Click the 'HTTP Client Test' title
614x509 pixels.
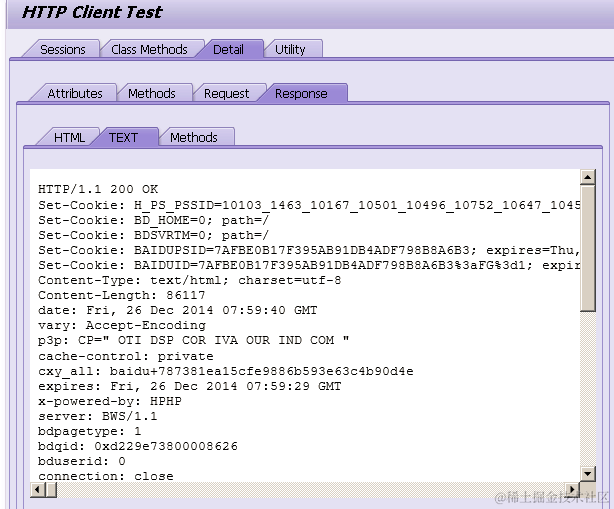coord(92,12)
